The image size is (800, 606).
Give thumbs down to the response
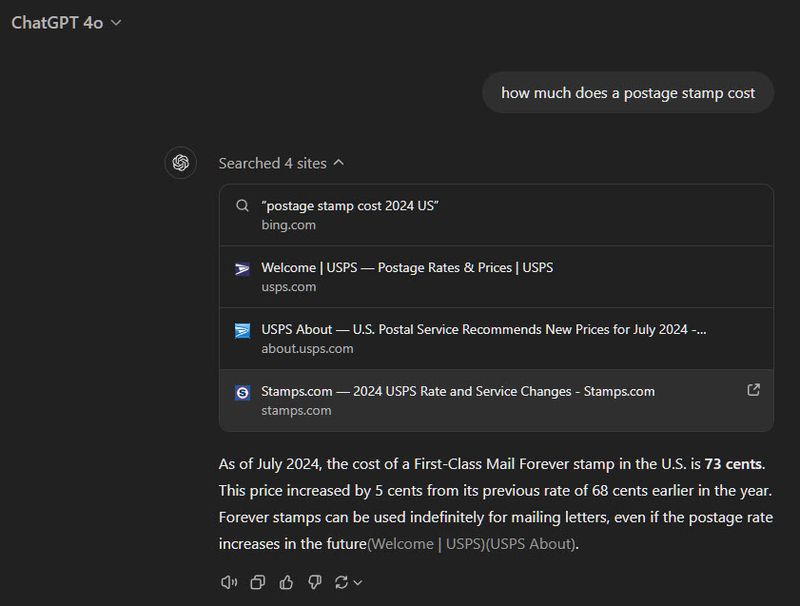point(315,582)
